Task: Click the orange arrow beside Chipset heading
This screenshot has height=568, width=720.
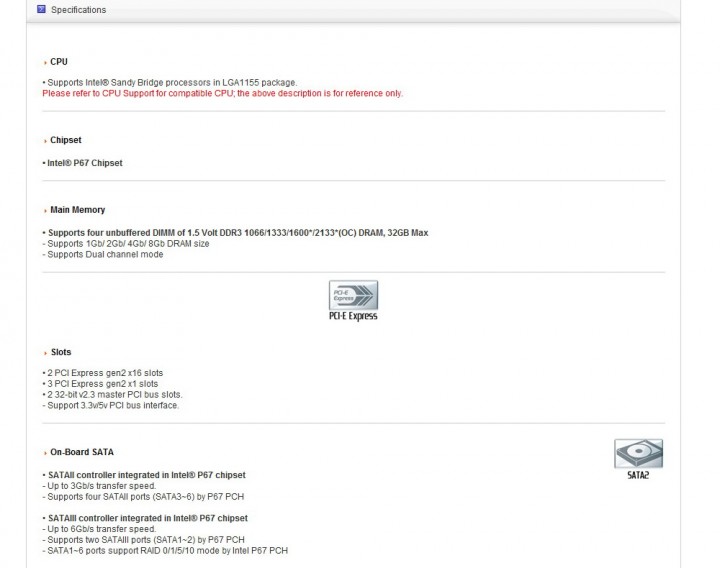Action: tap(45, 141)
